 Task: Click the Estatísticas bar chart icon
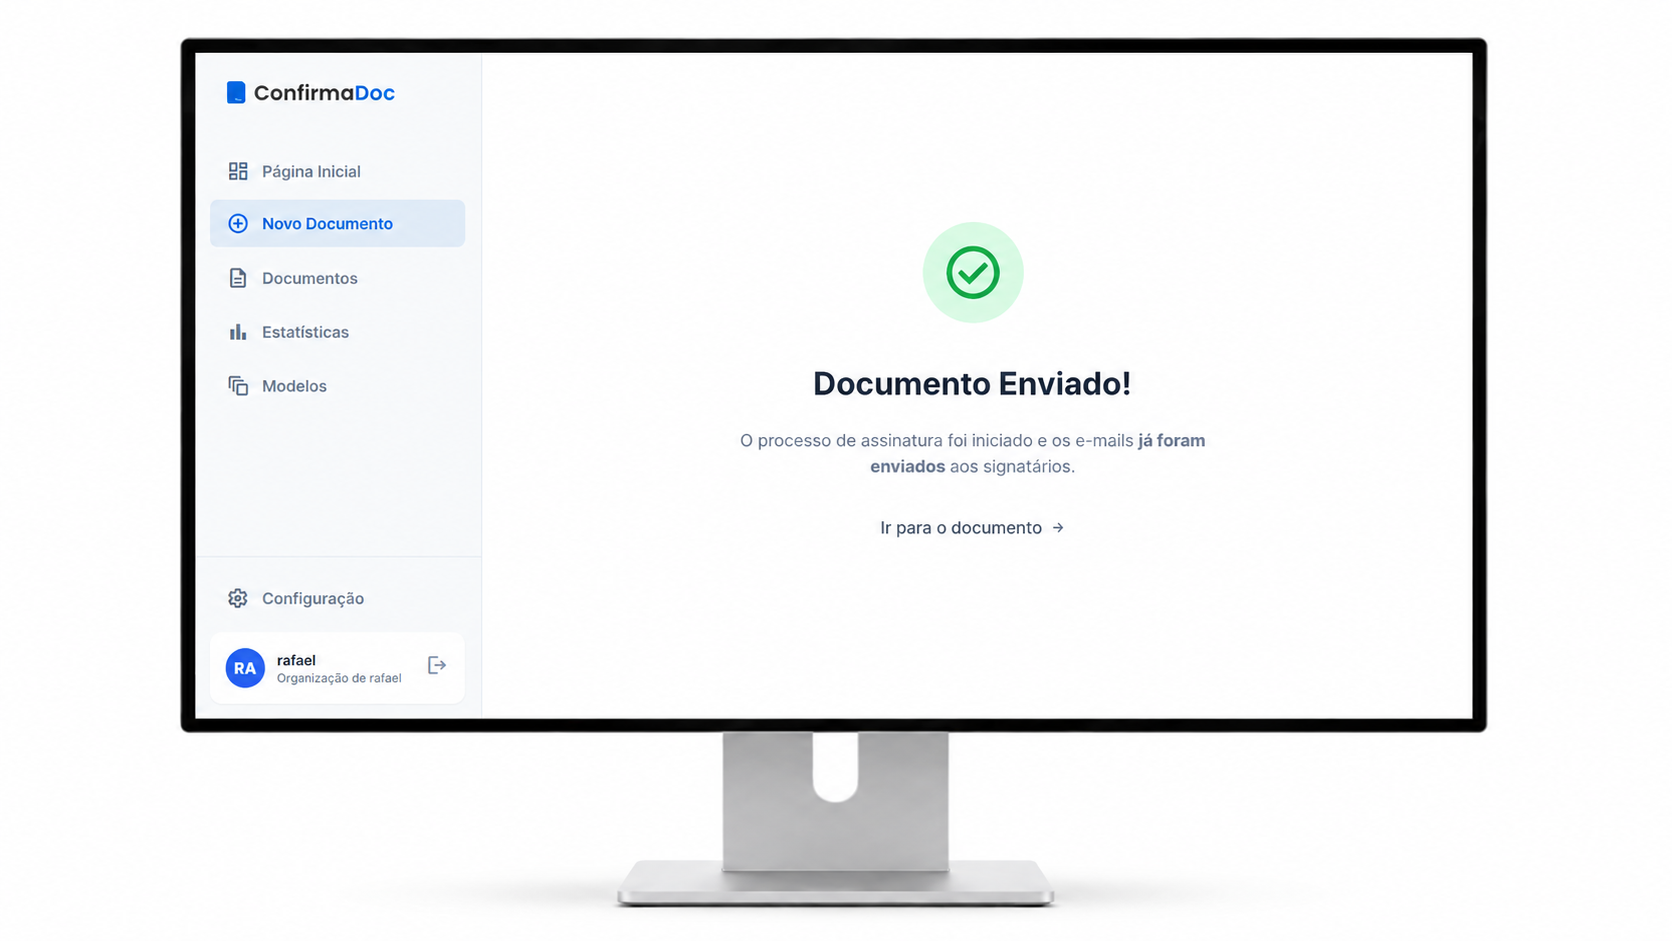click(238, 332)
